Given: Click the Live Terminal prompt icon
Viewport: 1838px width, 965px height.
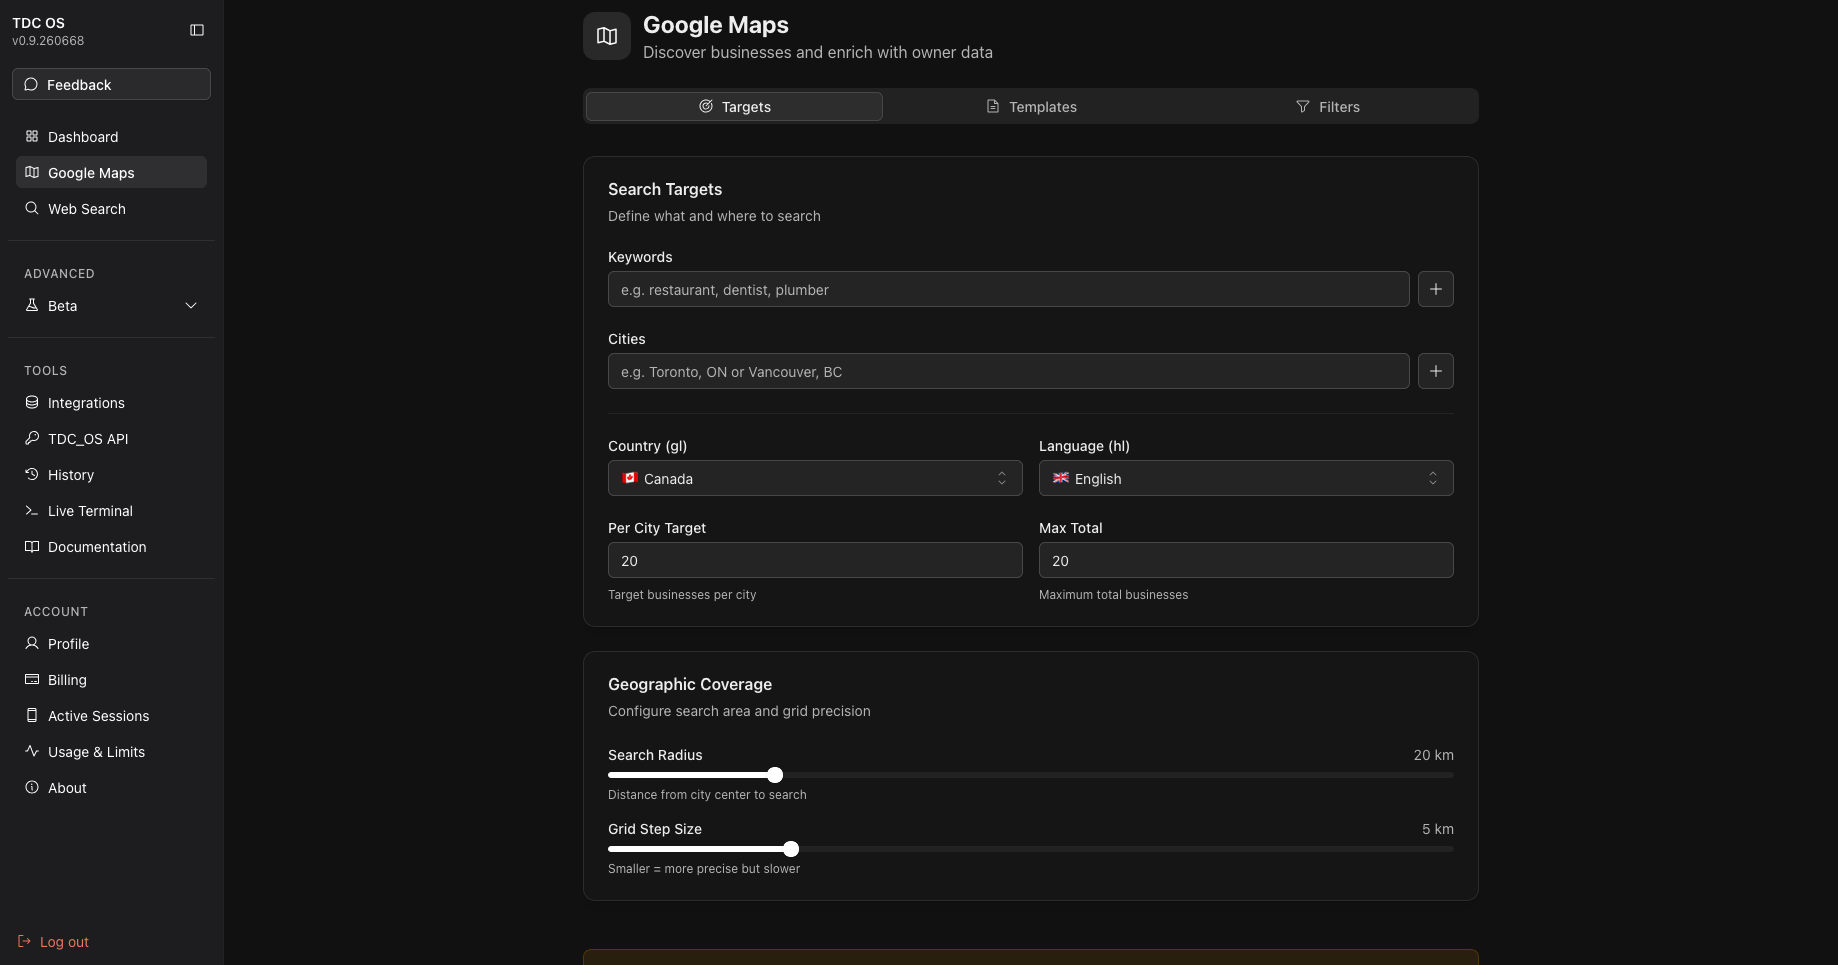Looking at the screenshot, I should [x=32, y=511].
